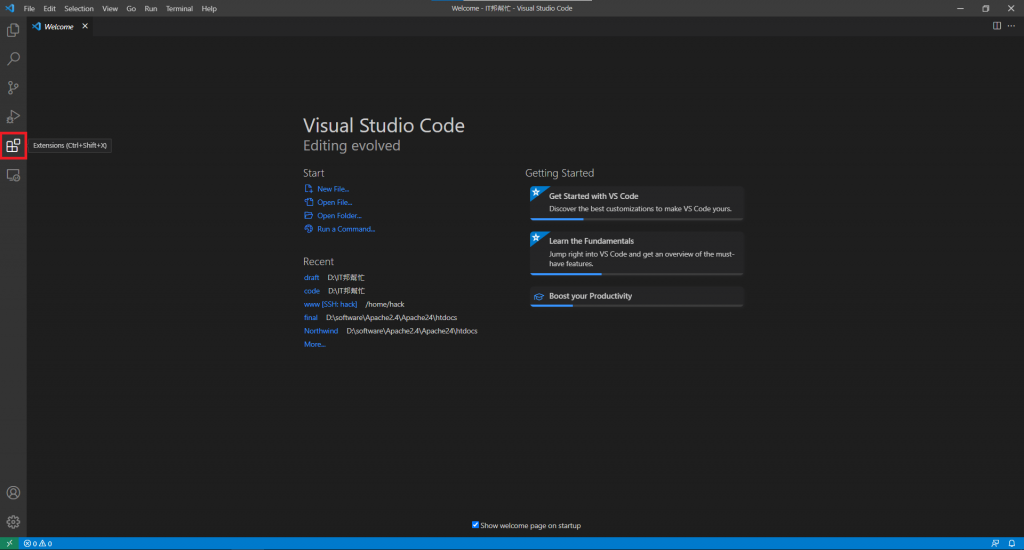
Task: Open recent folder draft
Action: tap(312, 278)
